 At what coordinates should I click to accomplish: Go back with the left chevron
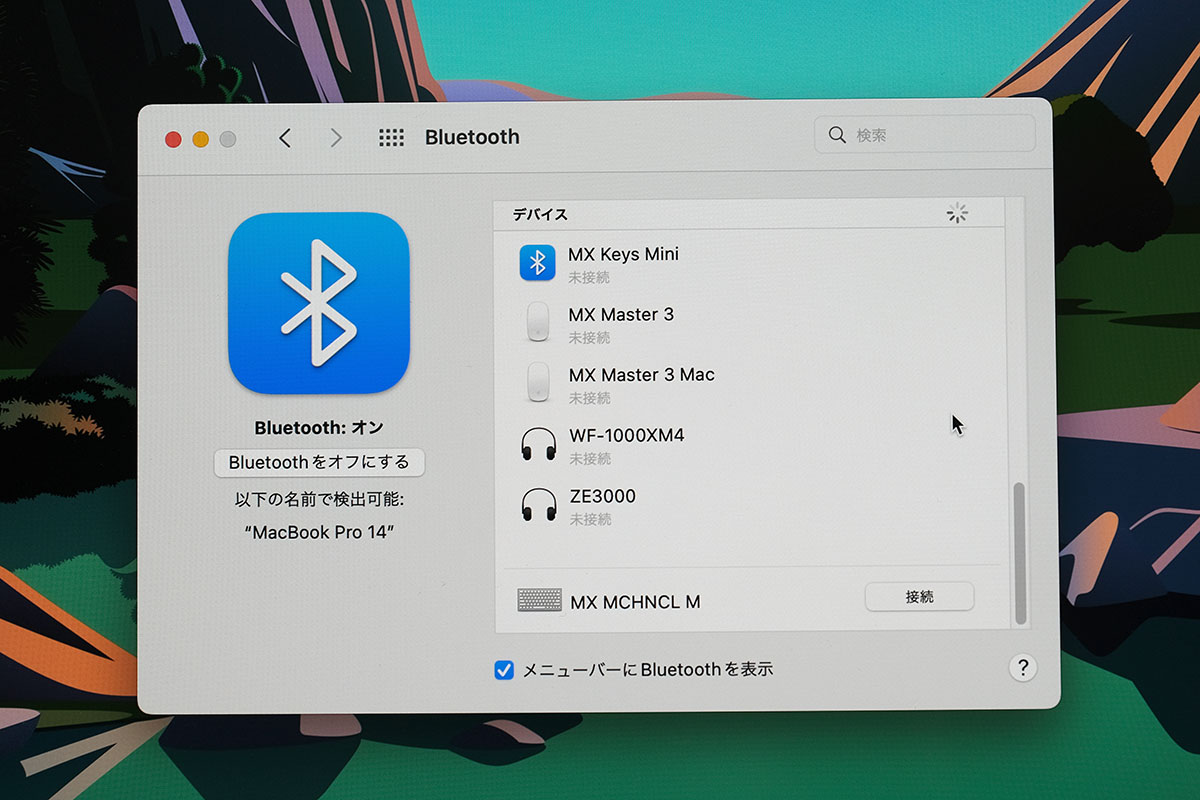tap(285, 138)
